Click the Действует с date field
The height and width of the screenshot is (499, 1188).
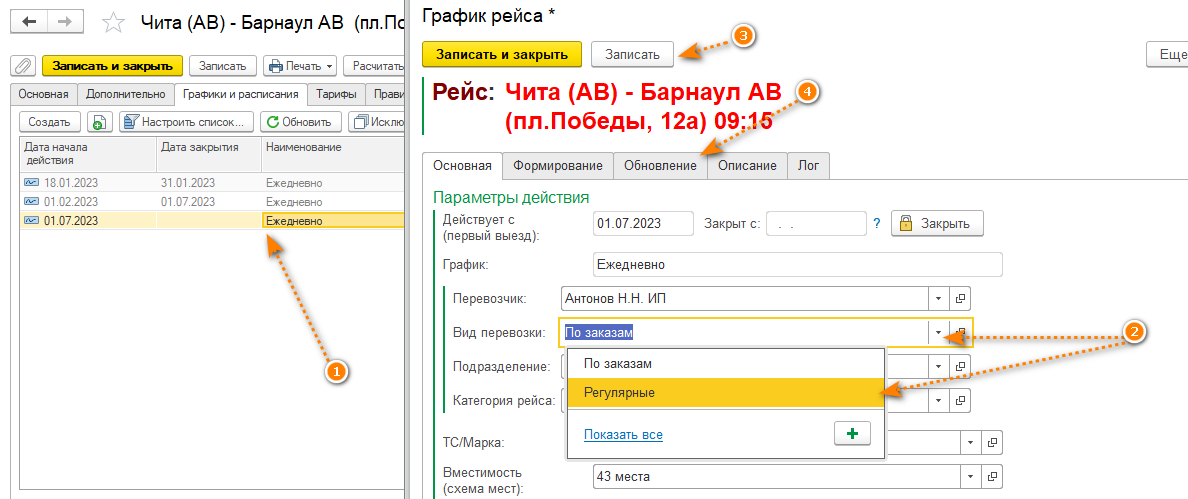642,223
